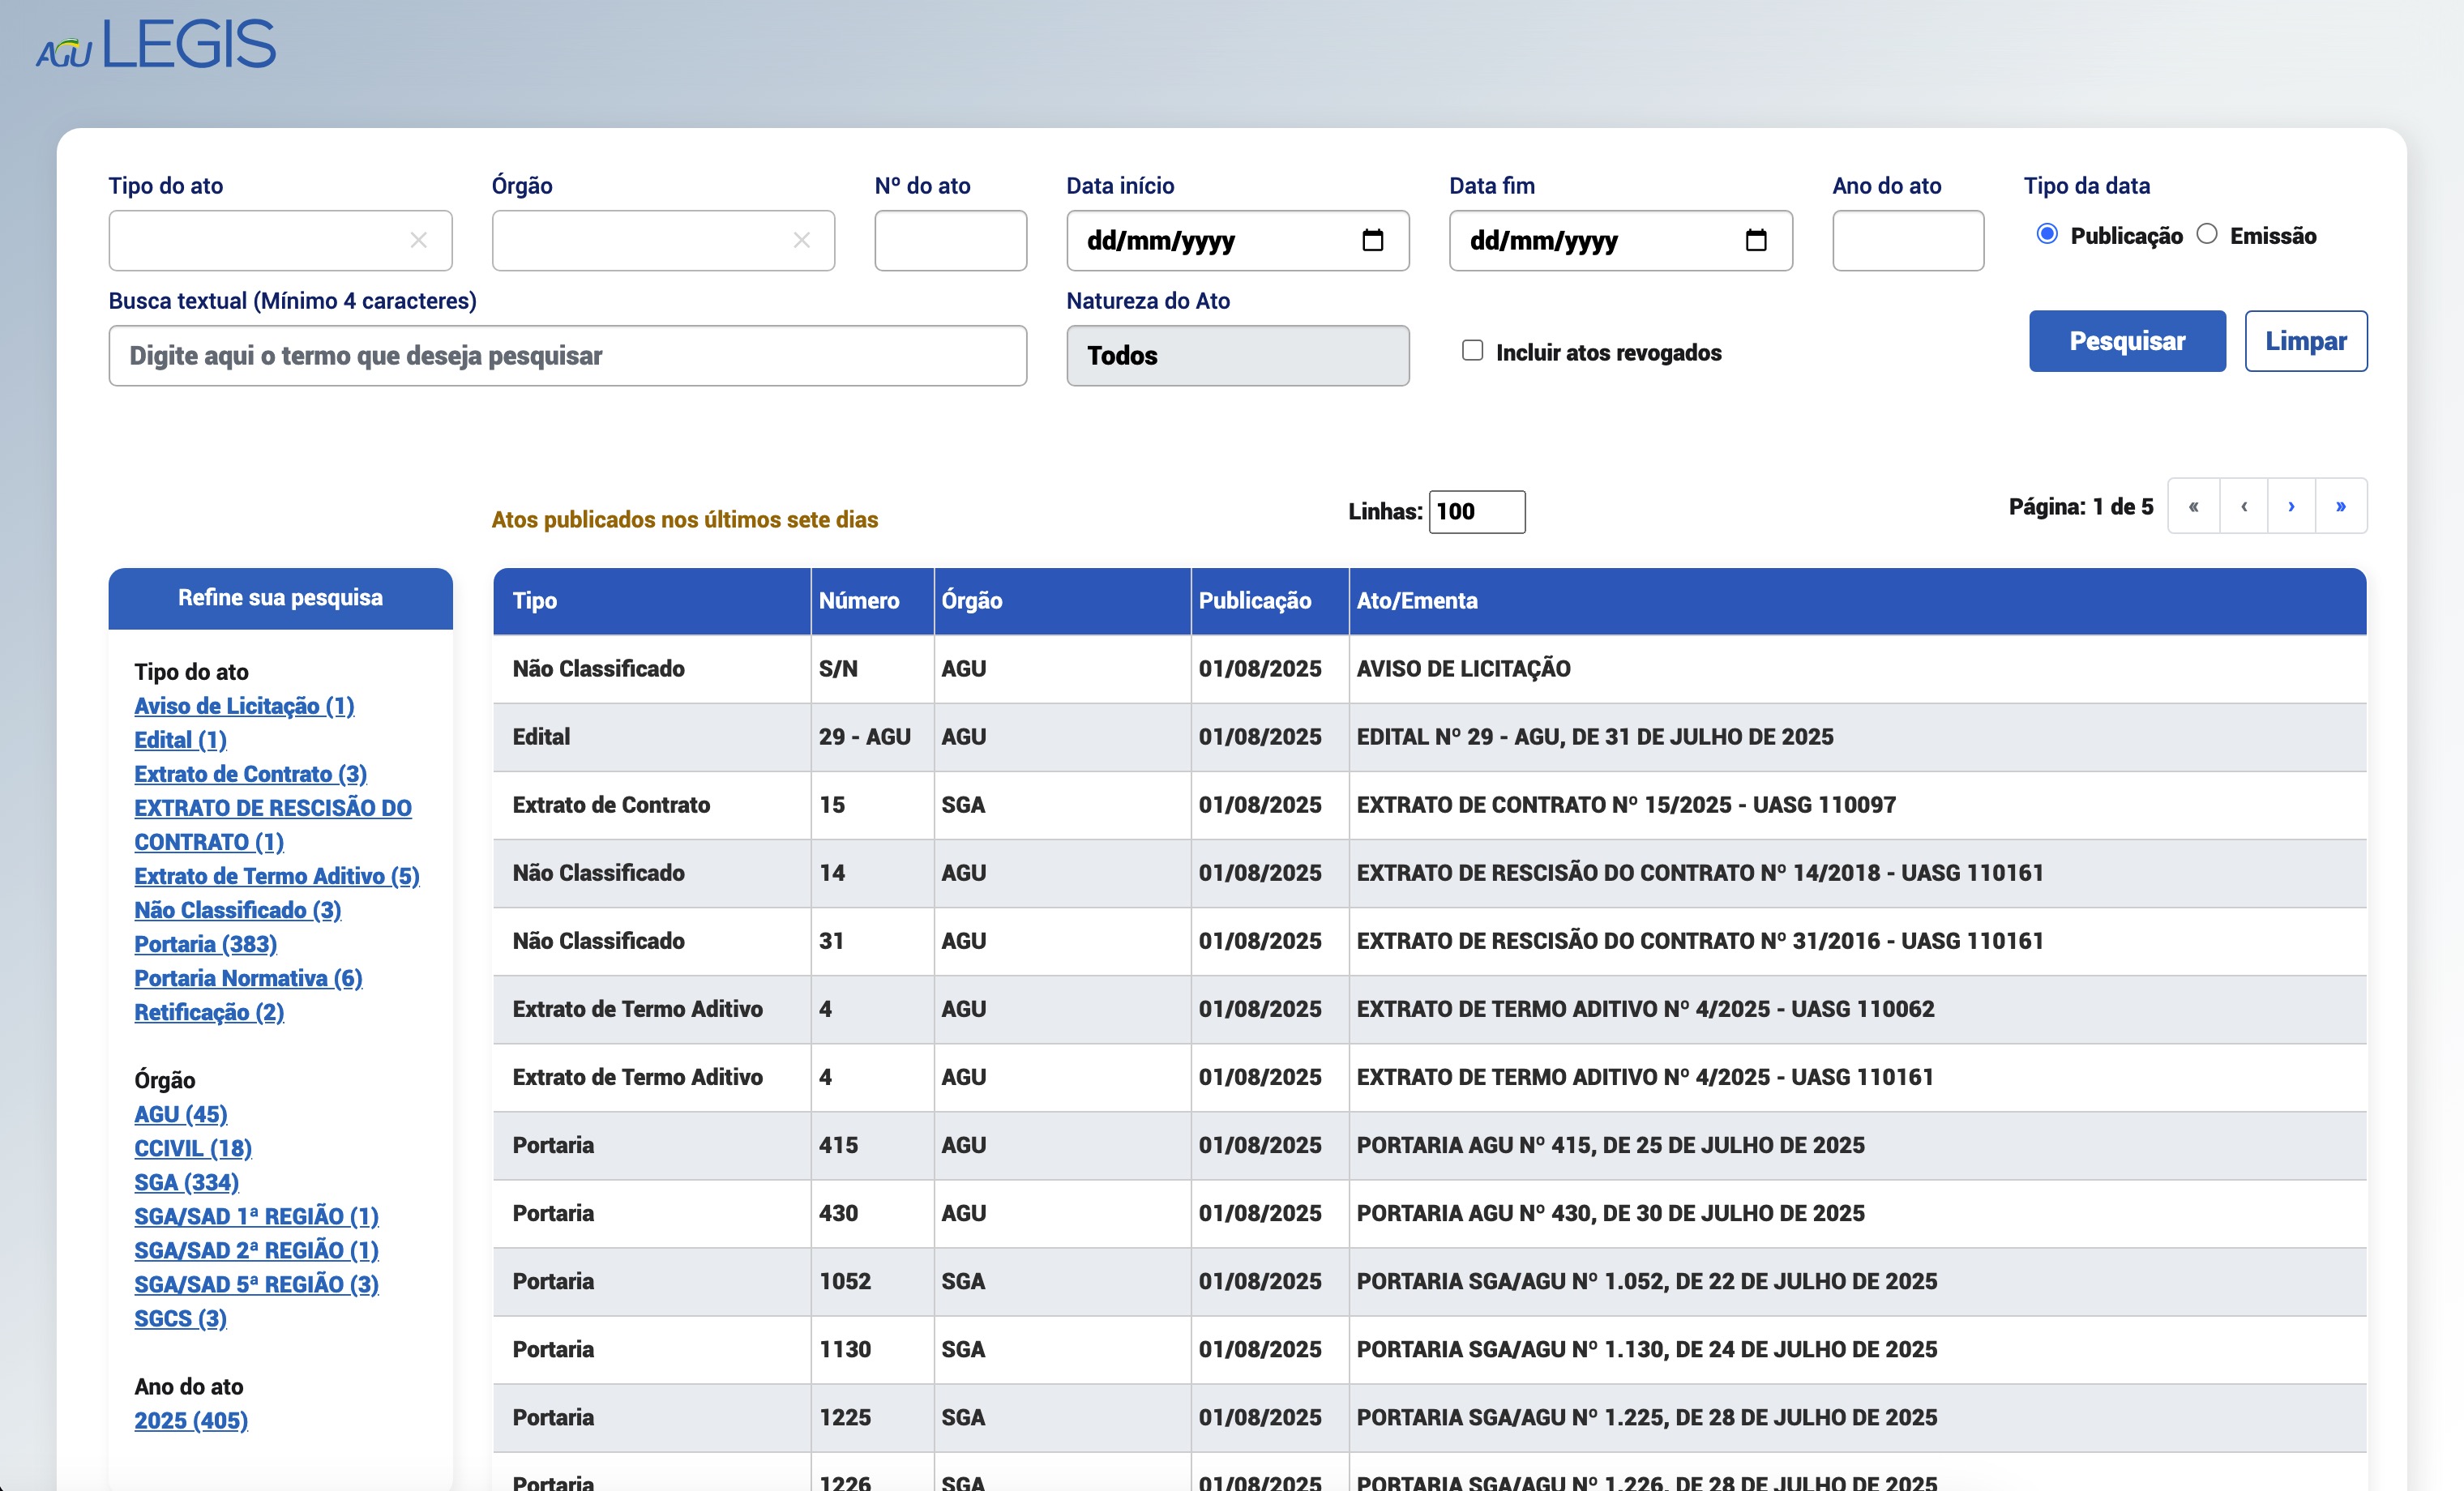The height and width of the screenshot is (1491, 2464).
Task: Focus the Nº do ato input
Action: 951,240
